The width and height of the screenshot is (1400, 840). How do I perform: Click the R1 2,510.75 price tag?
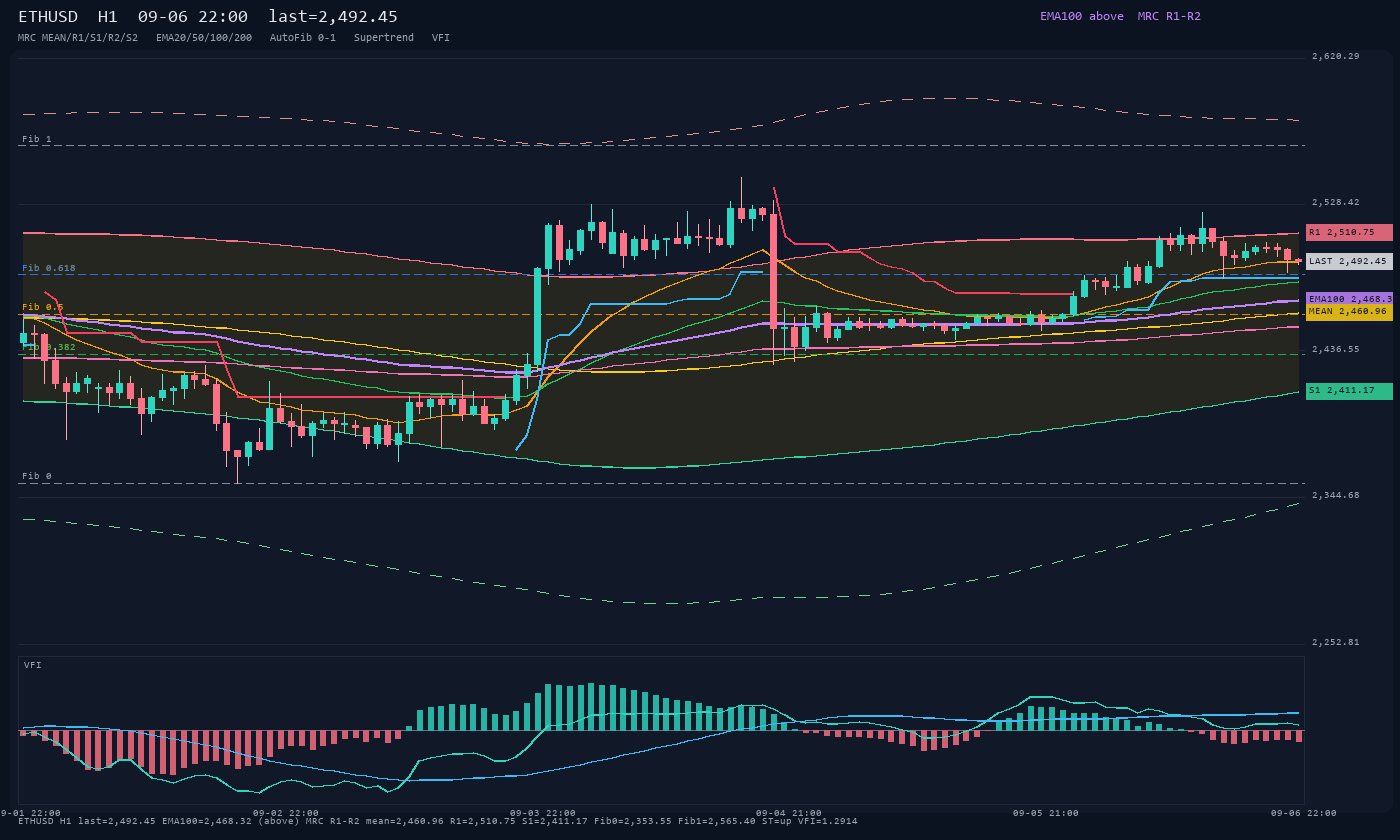point(1349,232)
